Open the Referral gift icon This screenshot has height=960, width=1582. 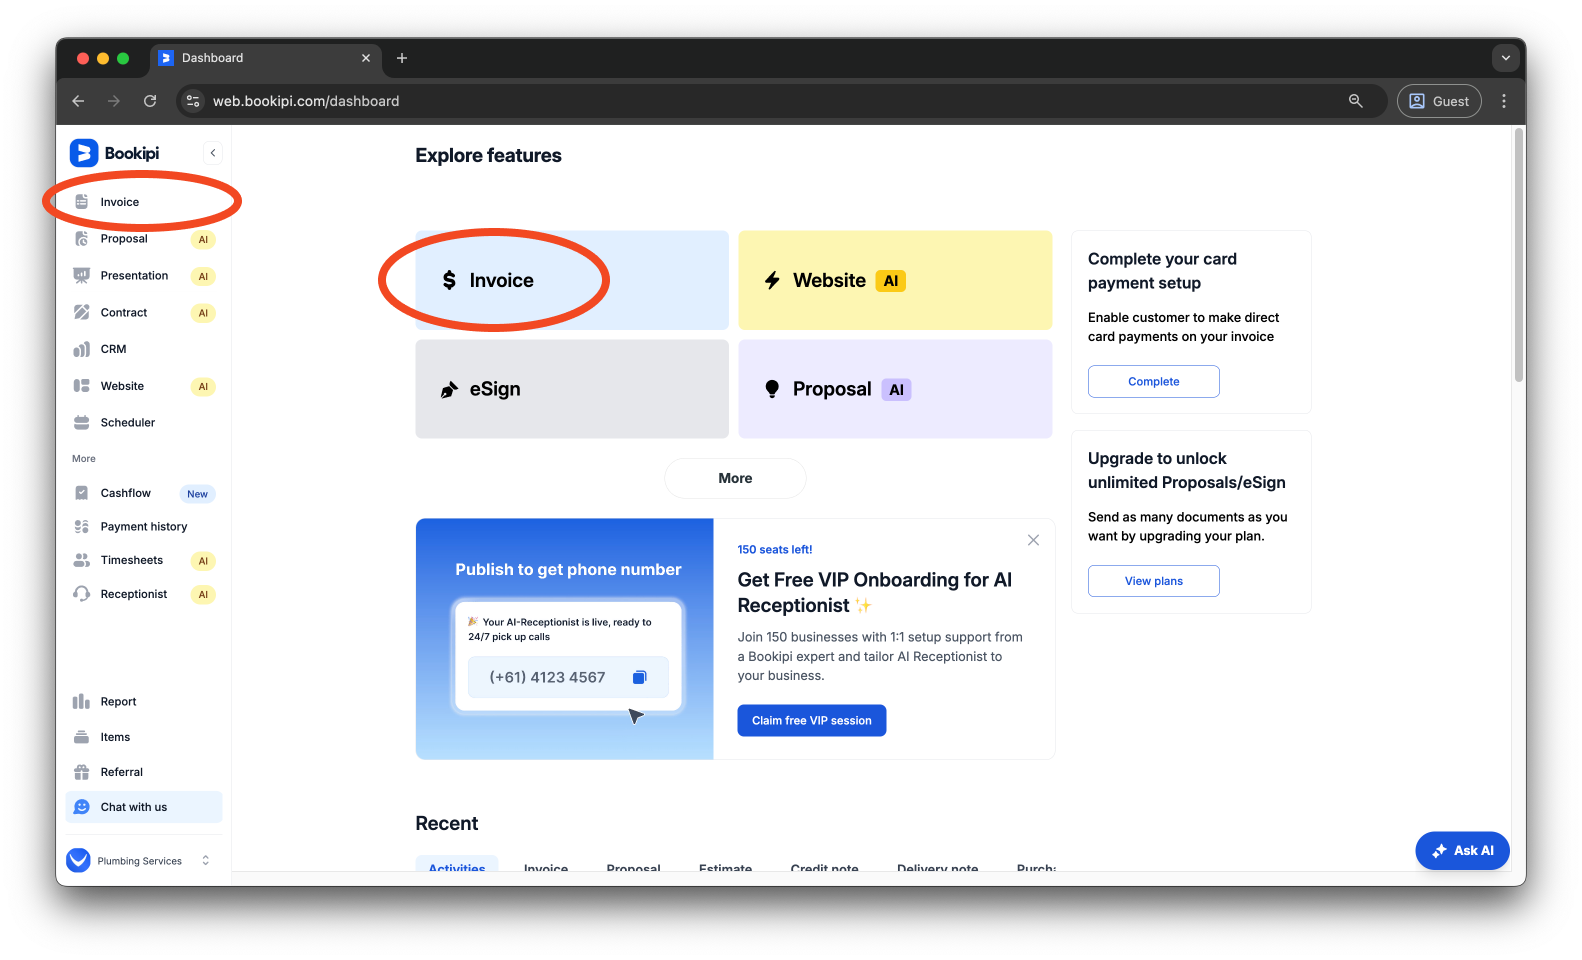82,772
